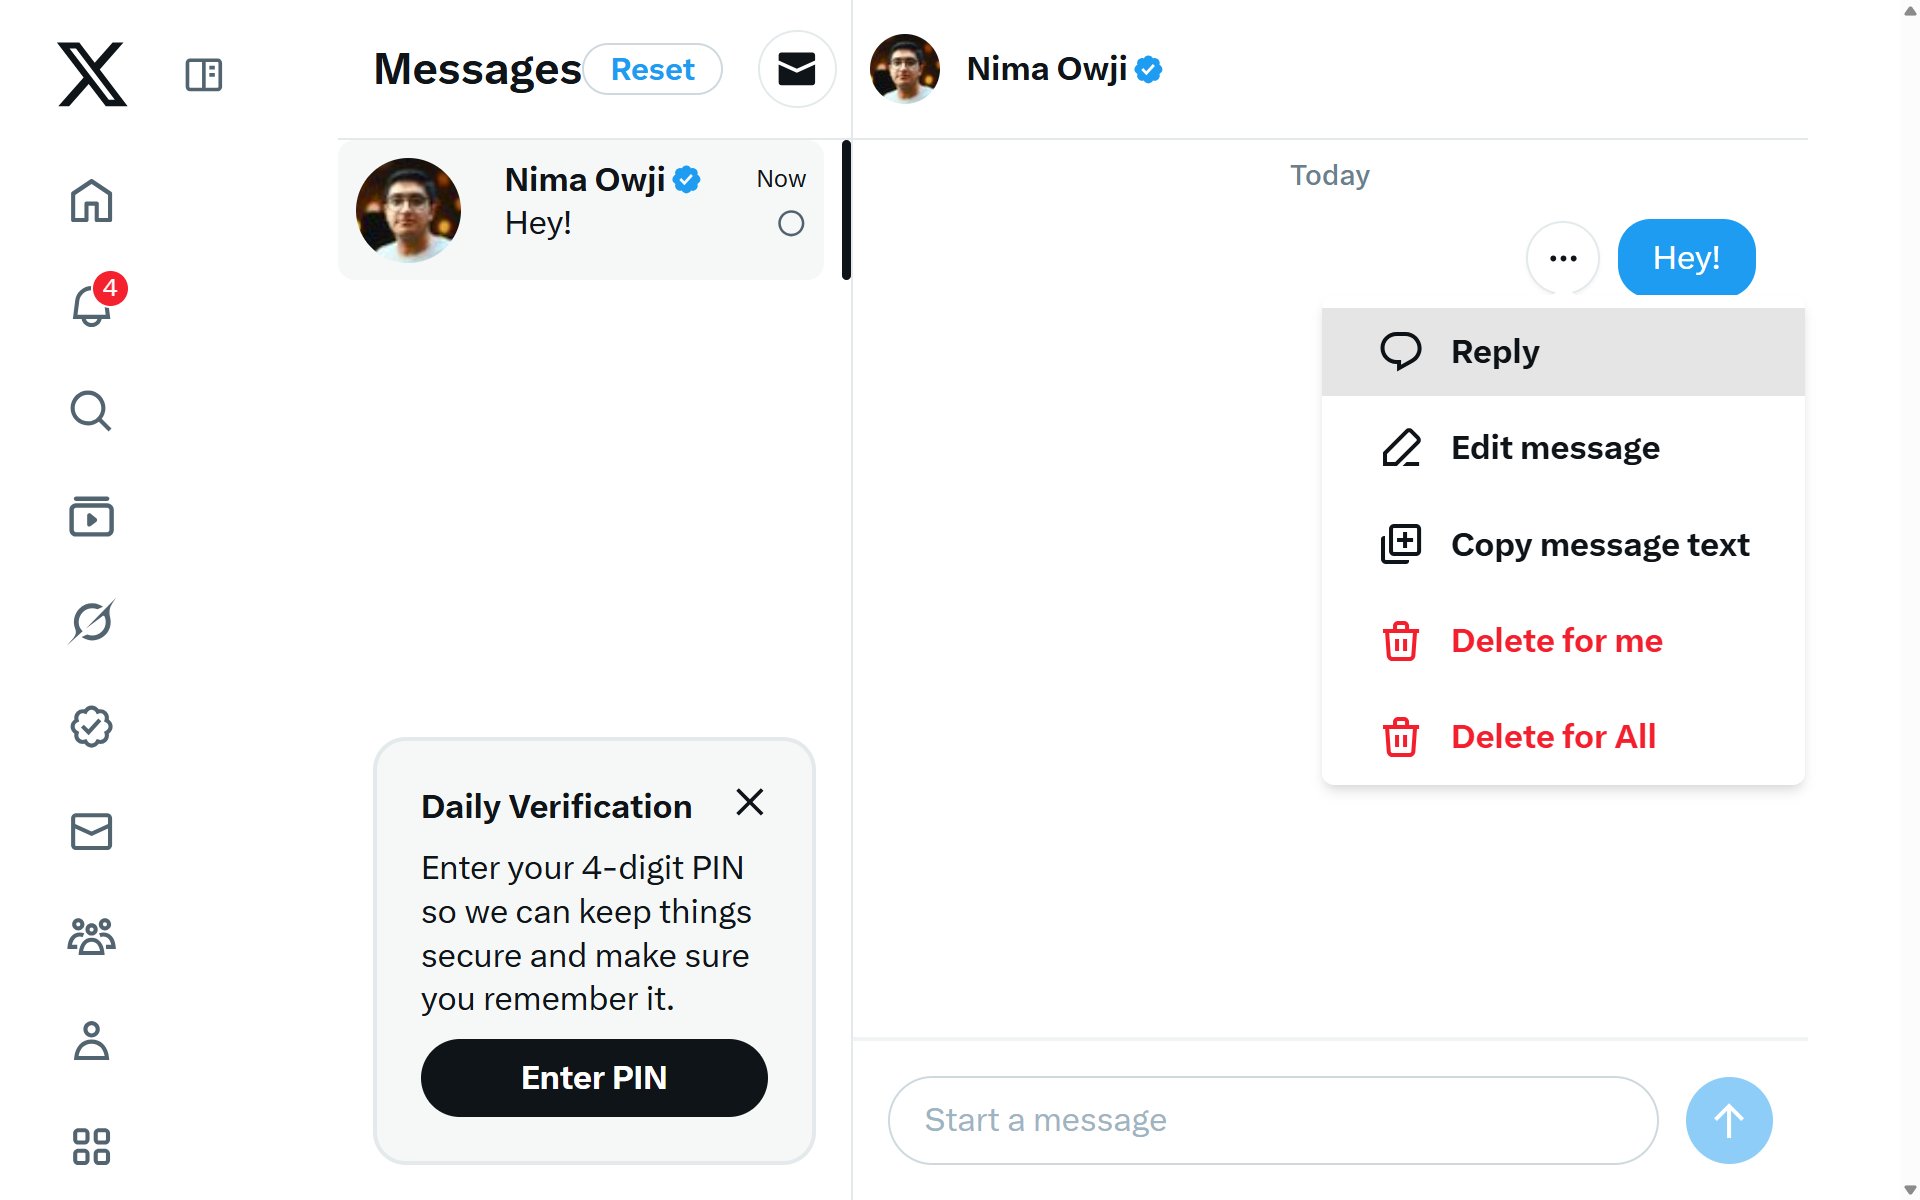1920x1200 pixels.
Task: Expand the More grid menu icon
Action: coord(91,1146)
